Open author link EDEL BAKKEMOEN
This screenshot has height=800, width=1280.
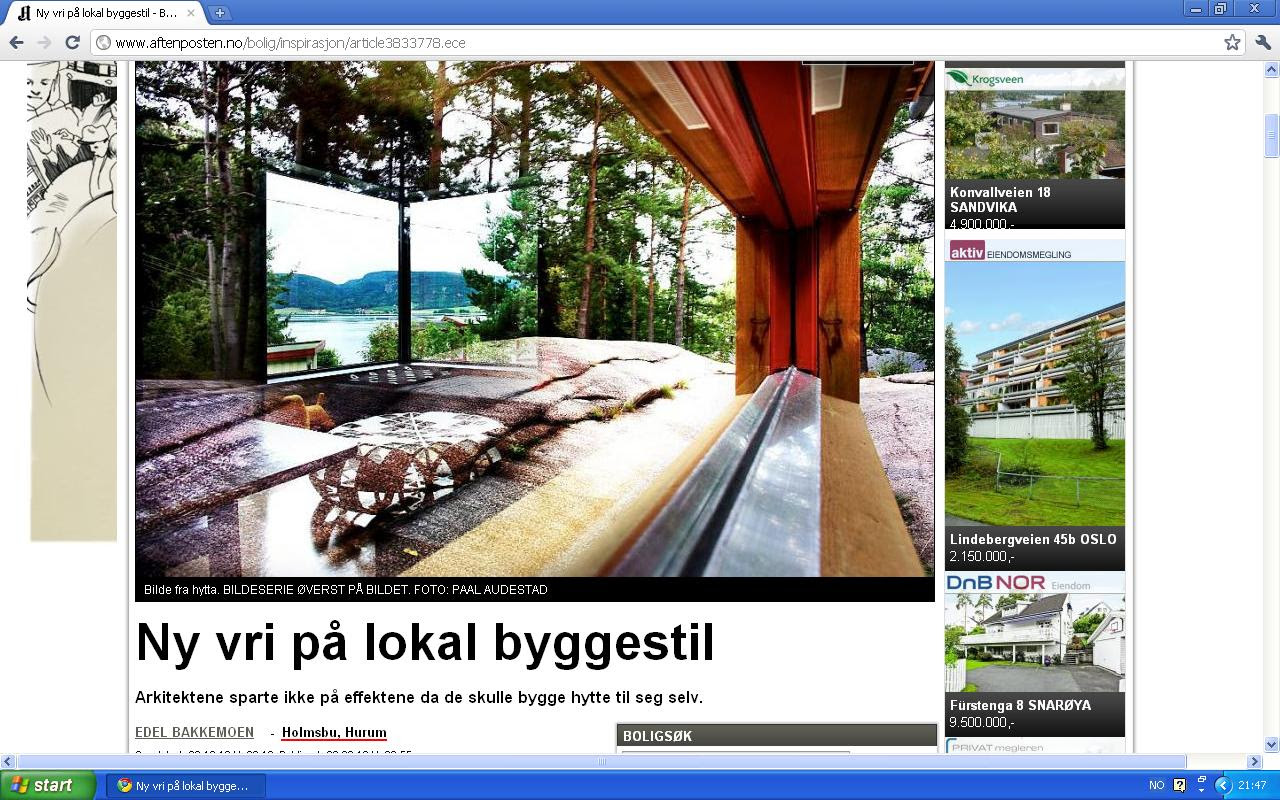(194, 732)
